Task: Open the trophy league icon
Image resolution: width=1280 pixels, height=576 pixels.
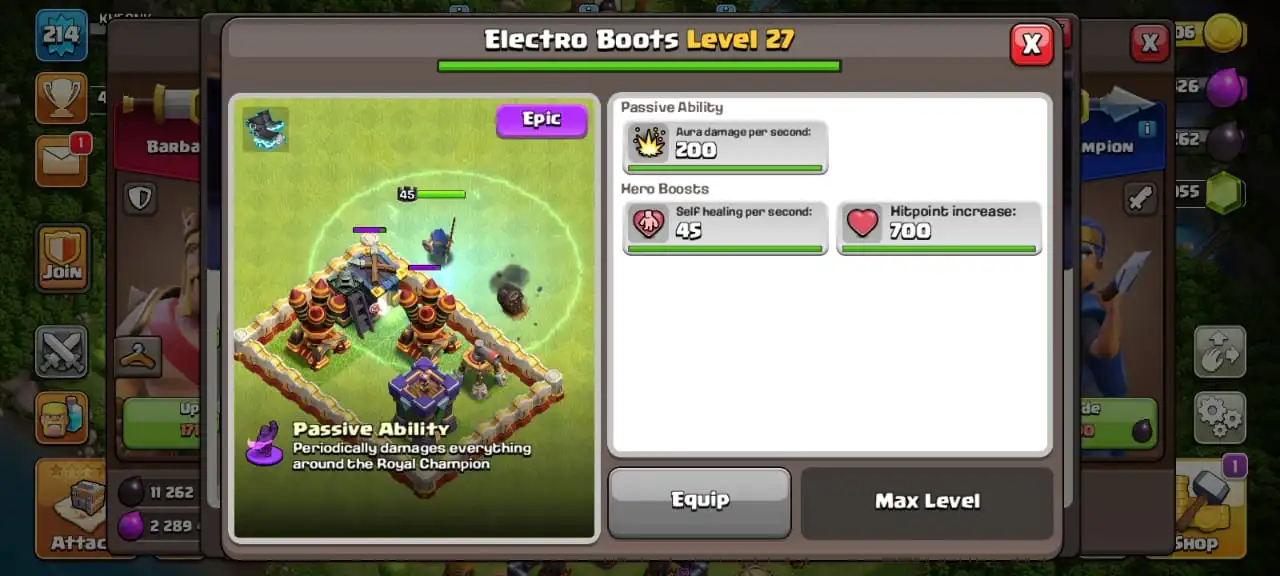Action: click(62, 97)
